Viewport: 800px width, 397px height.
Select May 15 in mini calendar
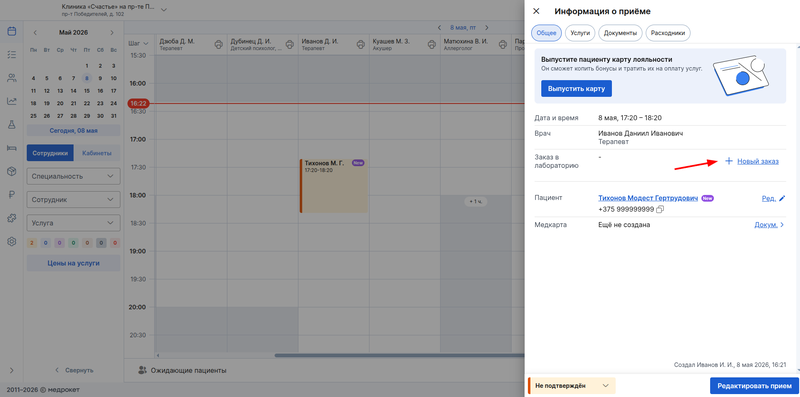[87, 91]
